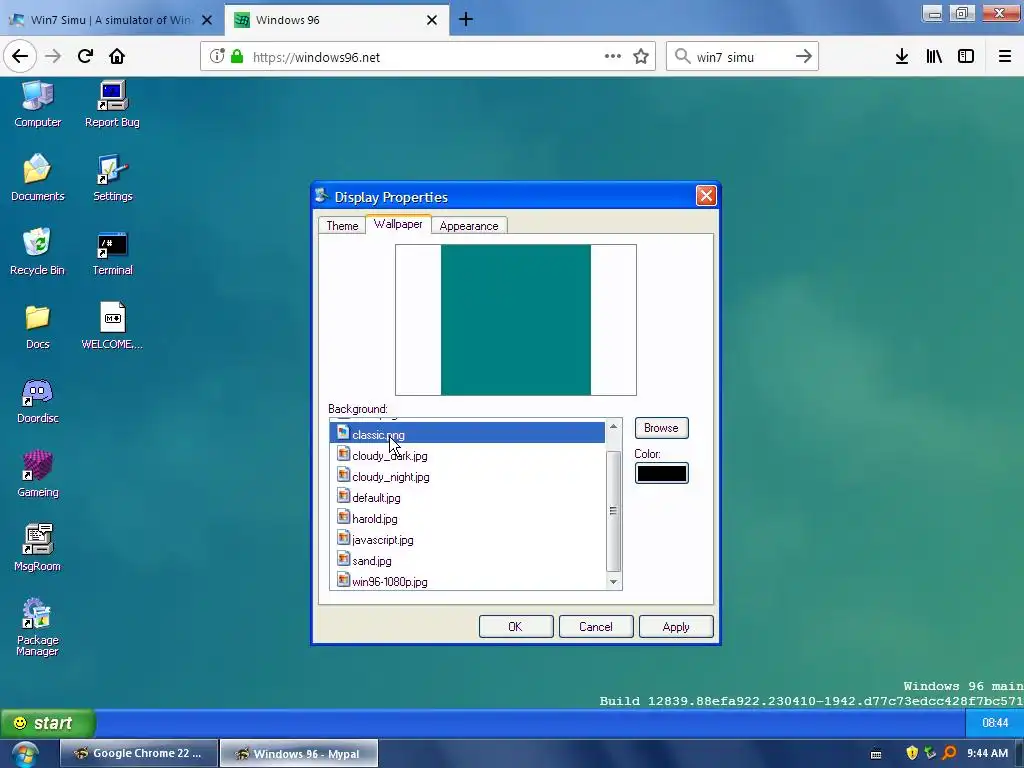Open the Documents folder icon
Viewport: 1024px width, 768px height.
pyautogui.click(x=38, y=178)
